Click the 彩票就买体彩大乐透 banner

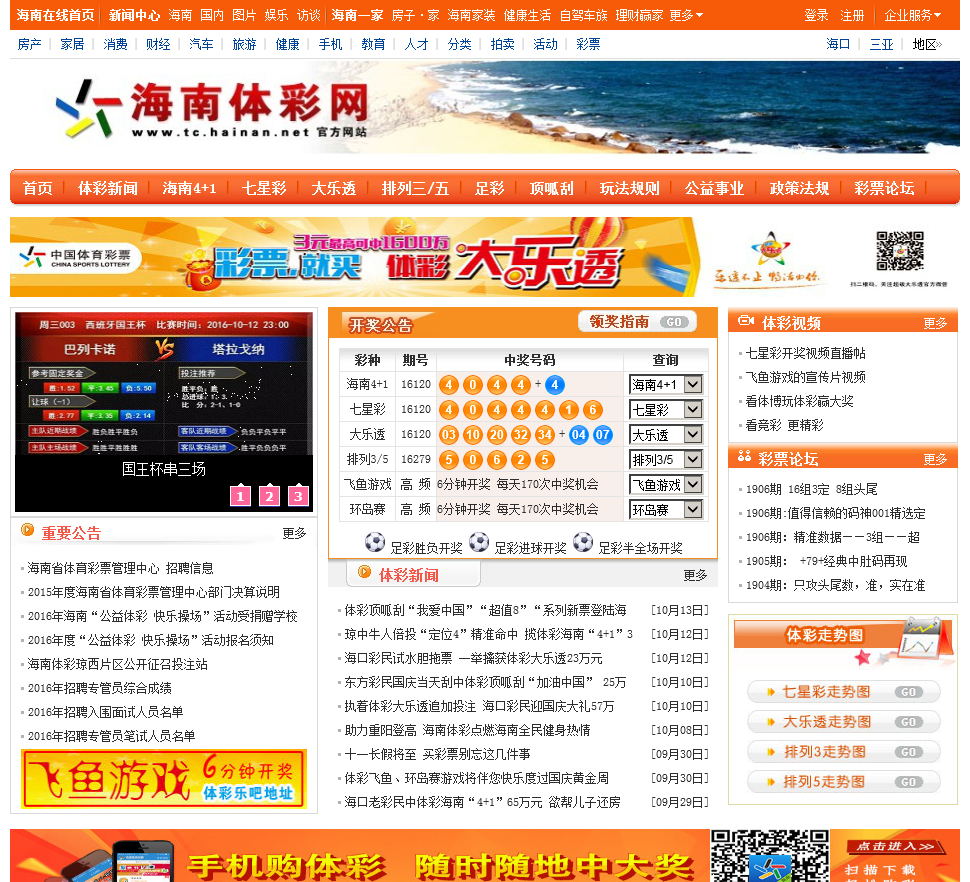354,257
